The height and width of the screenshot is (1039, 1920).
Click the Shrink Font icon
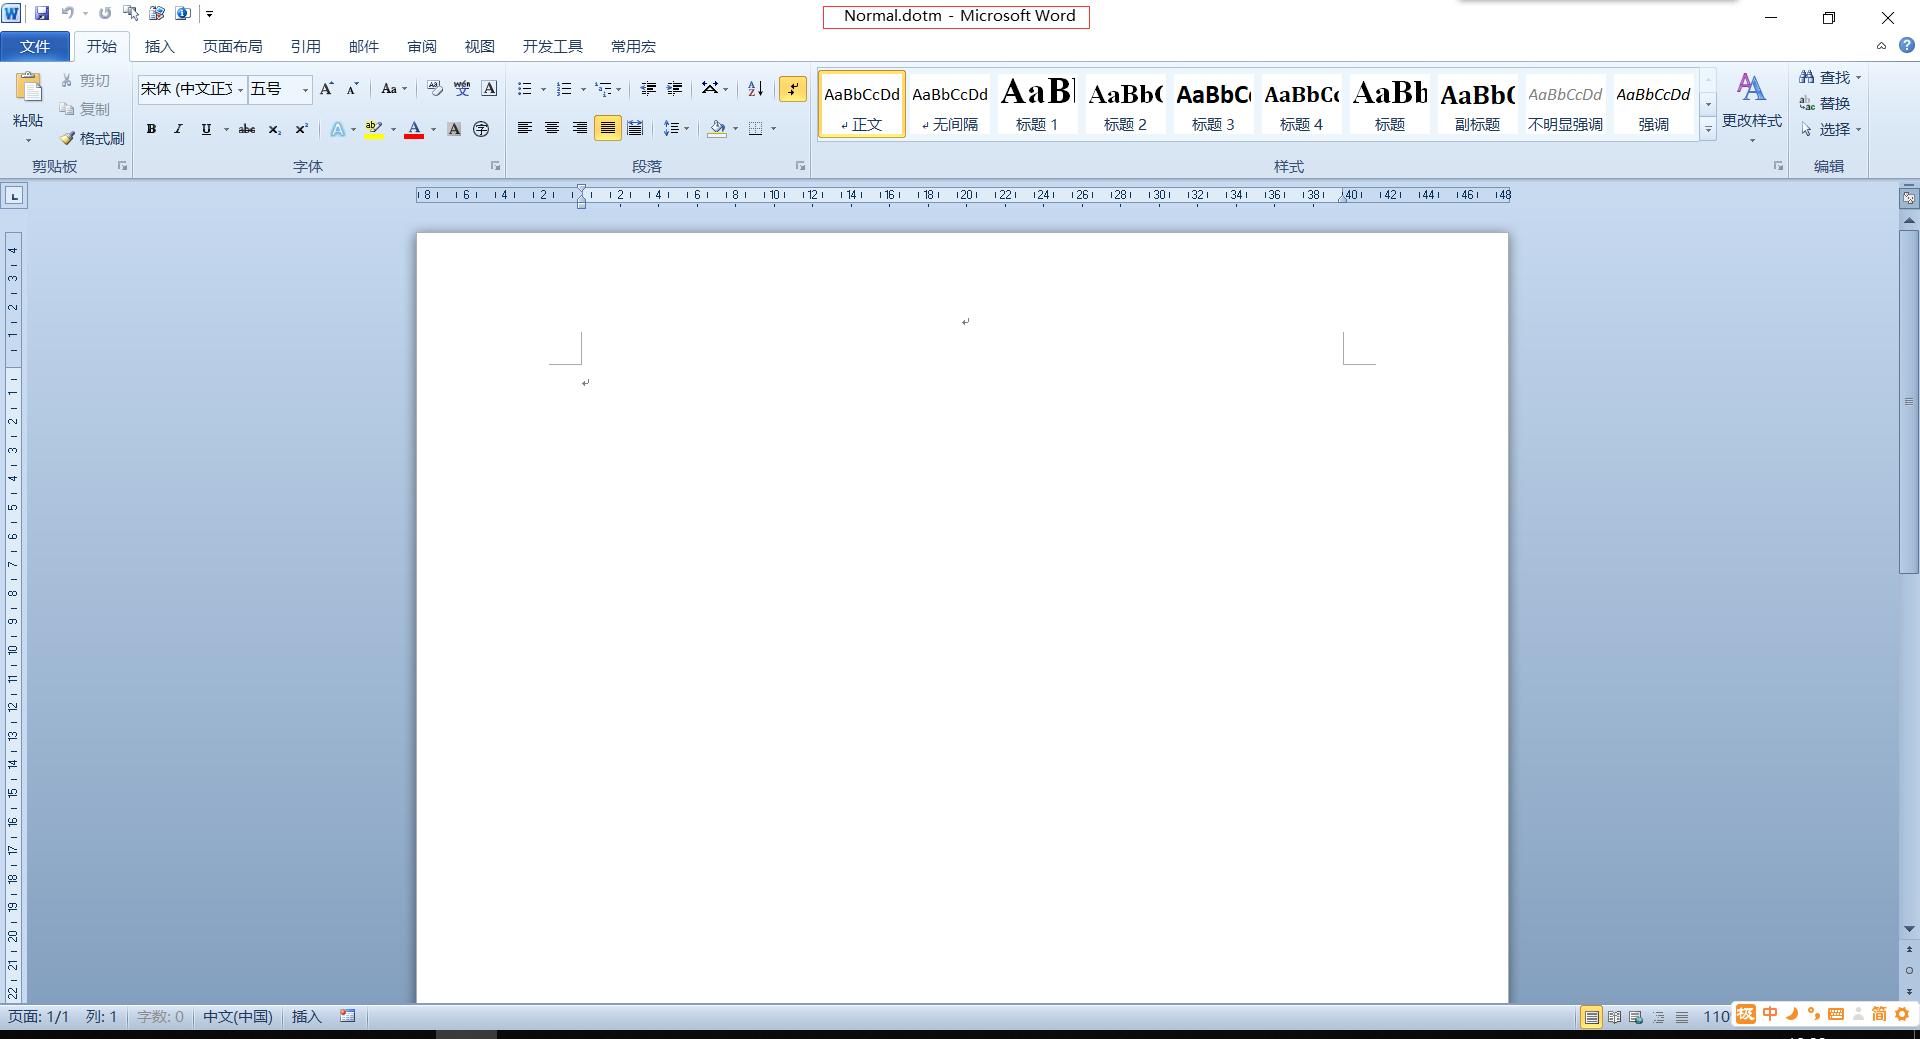point(352,89)
